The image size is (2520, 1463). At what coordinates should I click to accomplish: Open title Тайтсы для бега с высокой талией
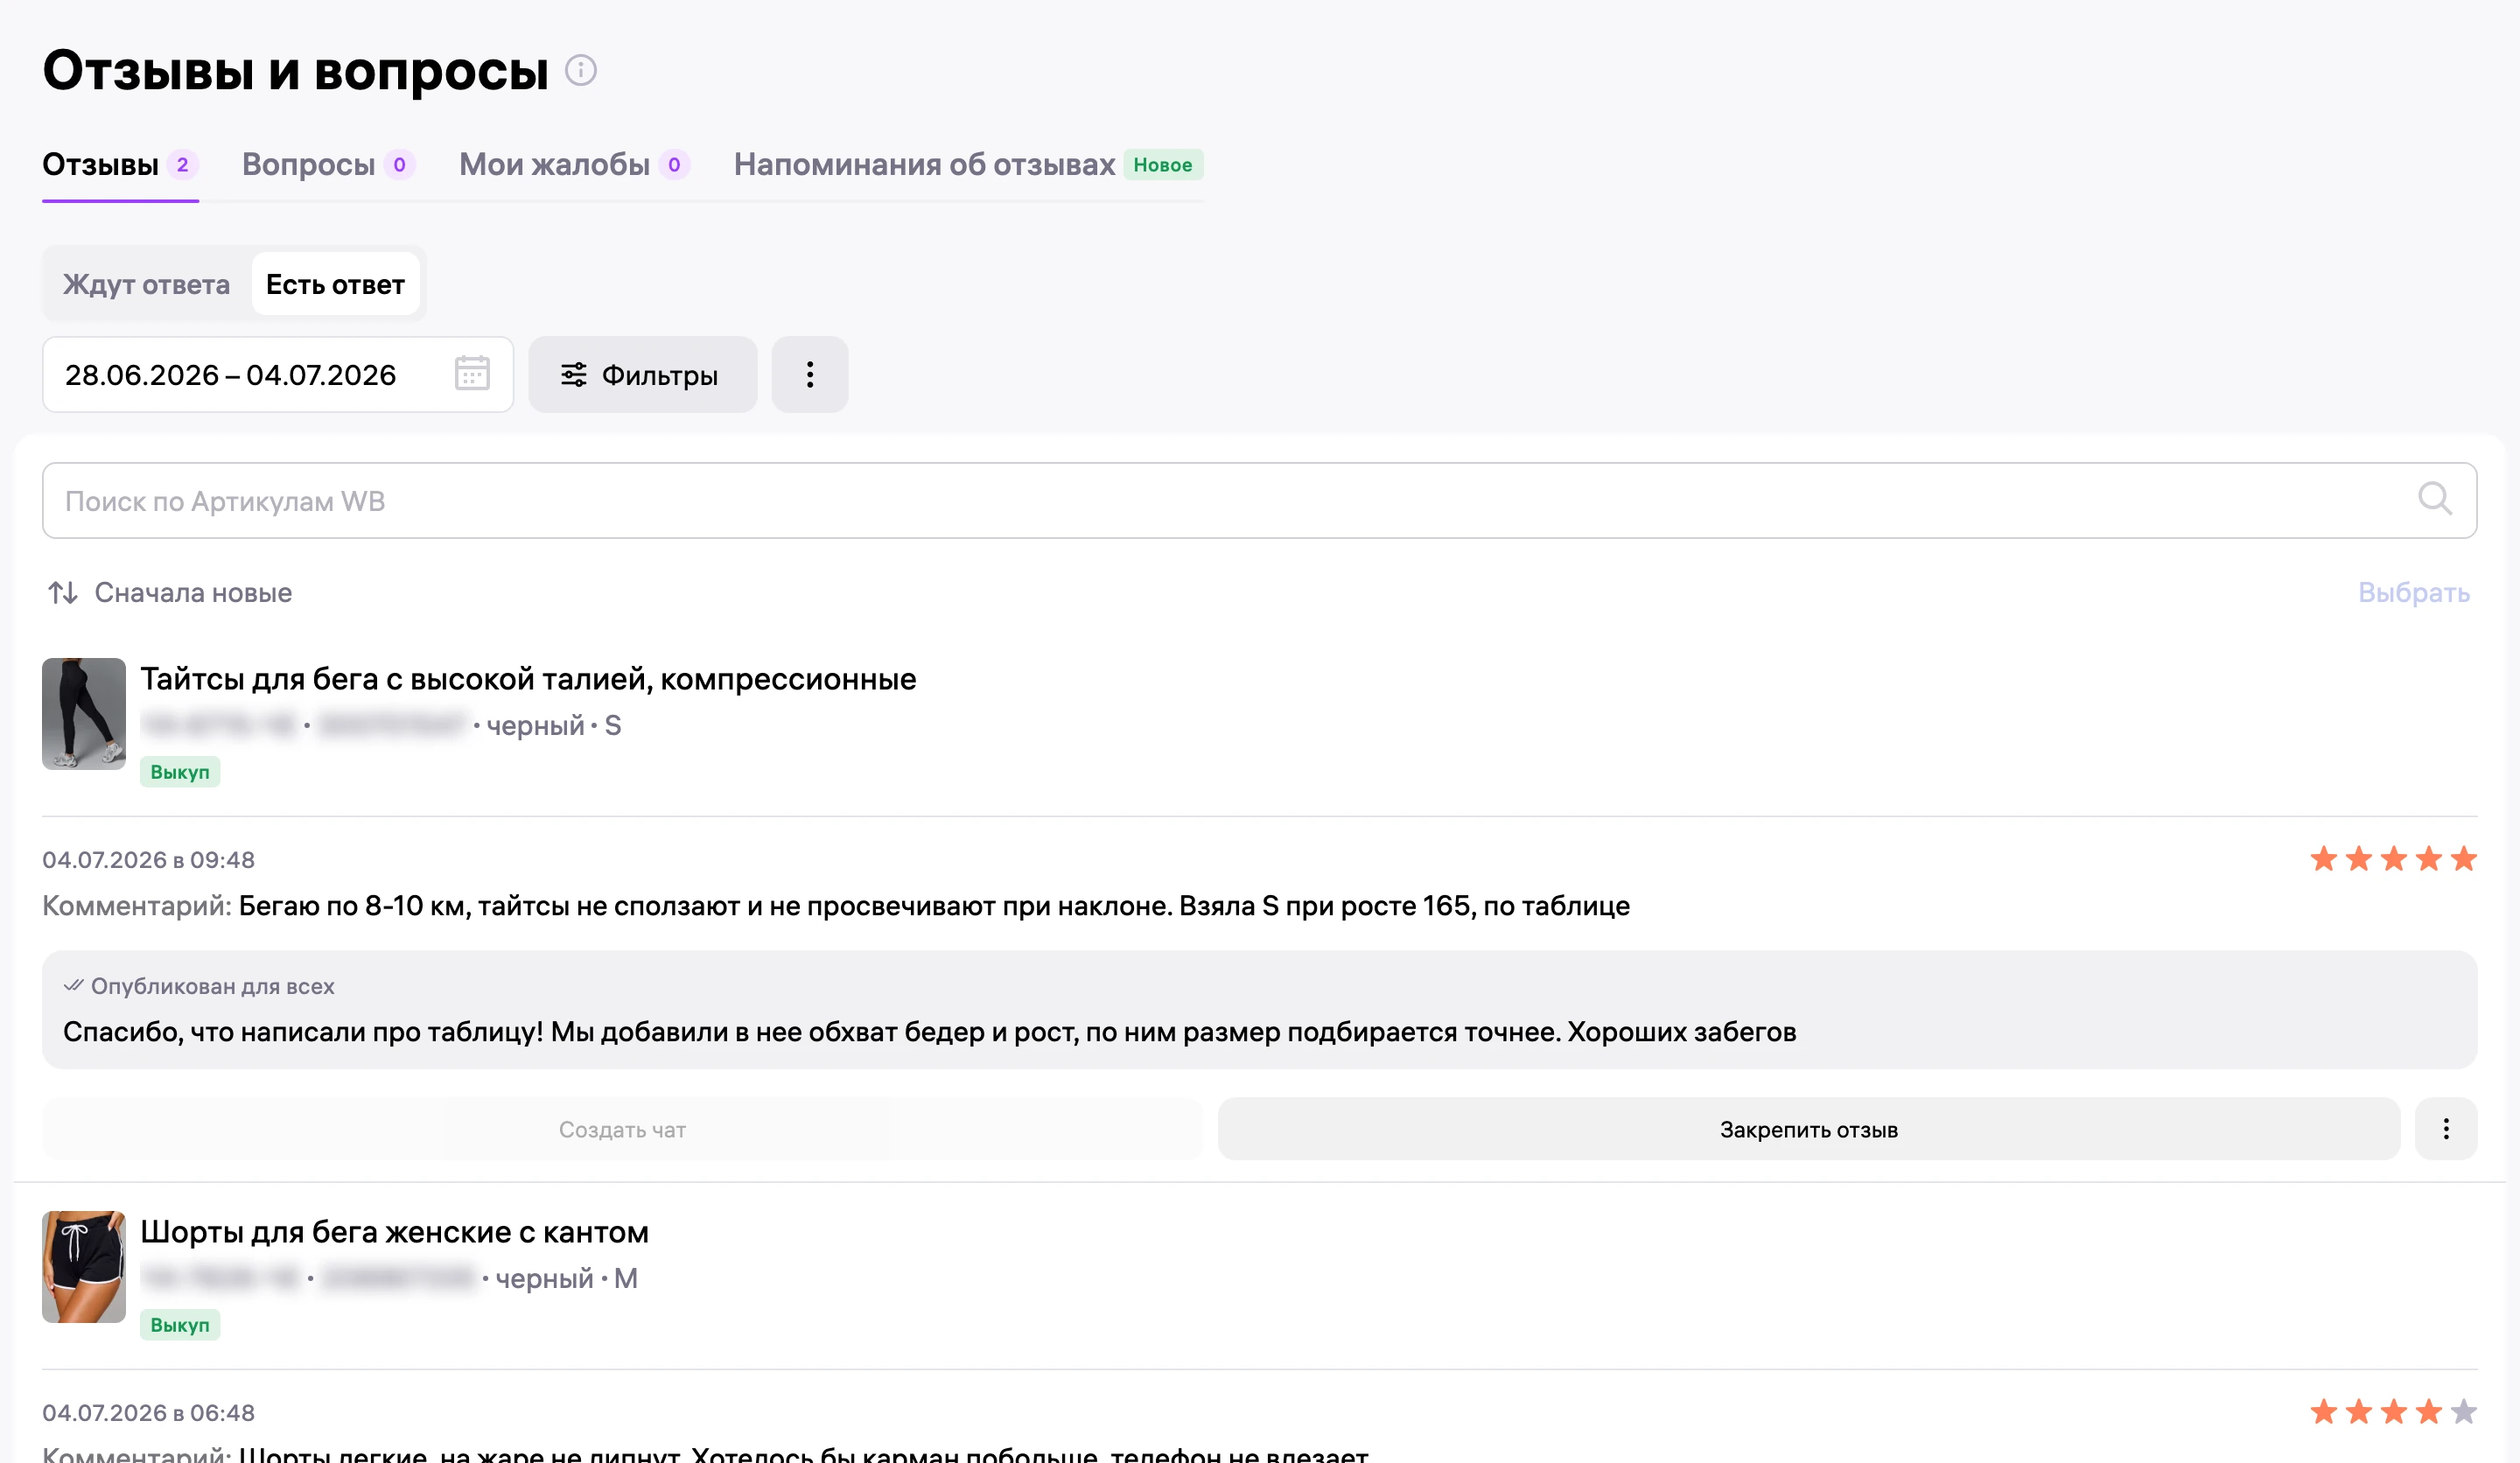[x=528, y=679]
